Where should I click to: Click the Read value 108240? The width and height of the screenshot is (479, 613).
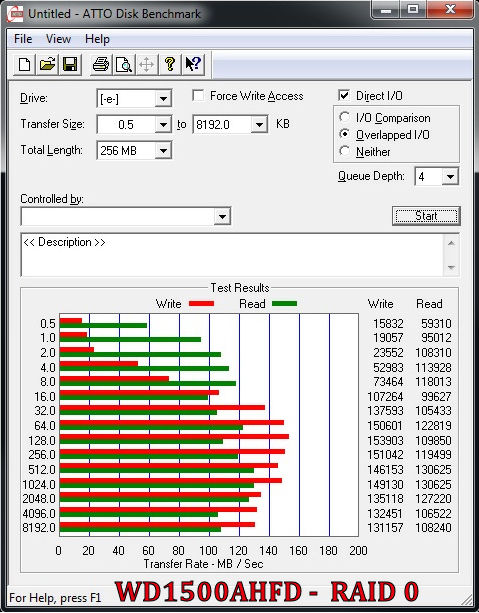434,528
